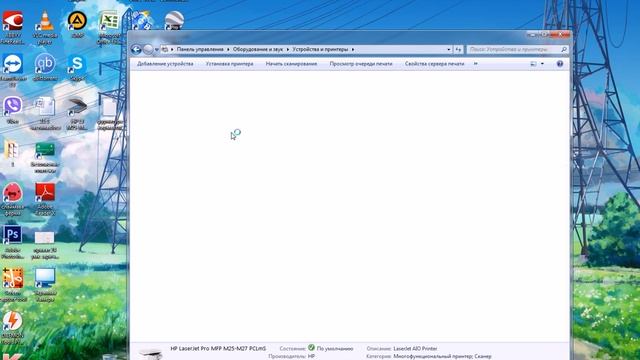The height and width of the screenshot is (360, 640).
Task: Click the HP LaserJet Pro MFP printer name
Action: point(218,349)
